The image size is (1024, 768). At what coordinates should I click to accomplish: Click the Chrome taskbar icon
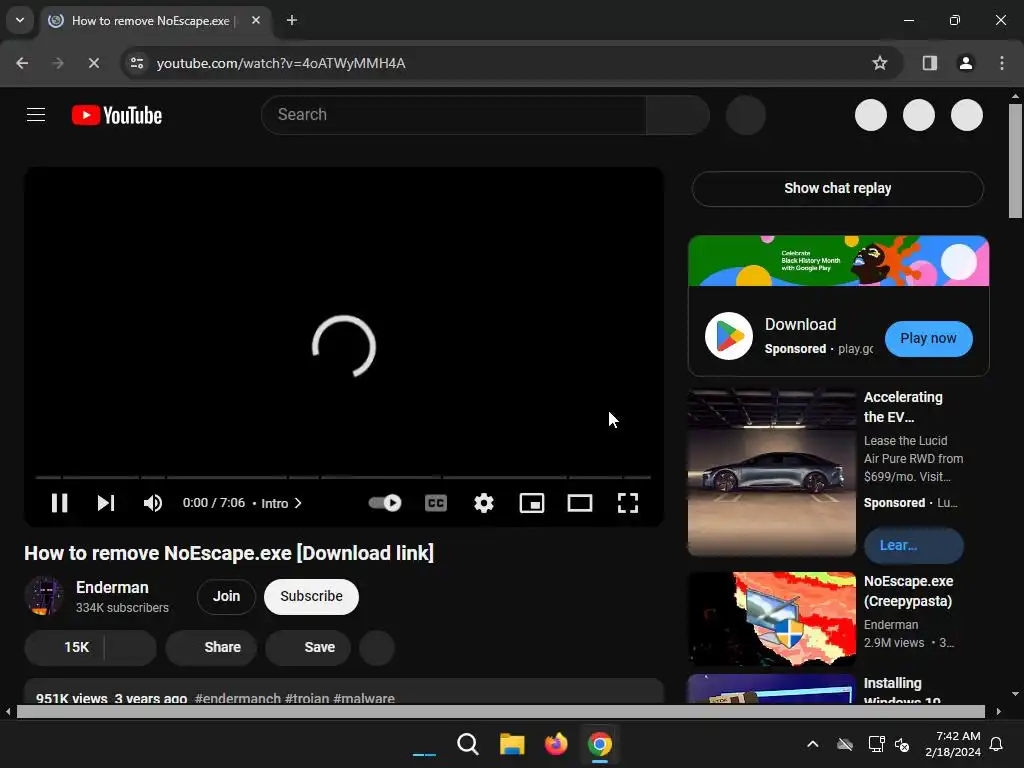point(600,744)
